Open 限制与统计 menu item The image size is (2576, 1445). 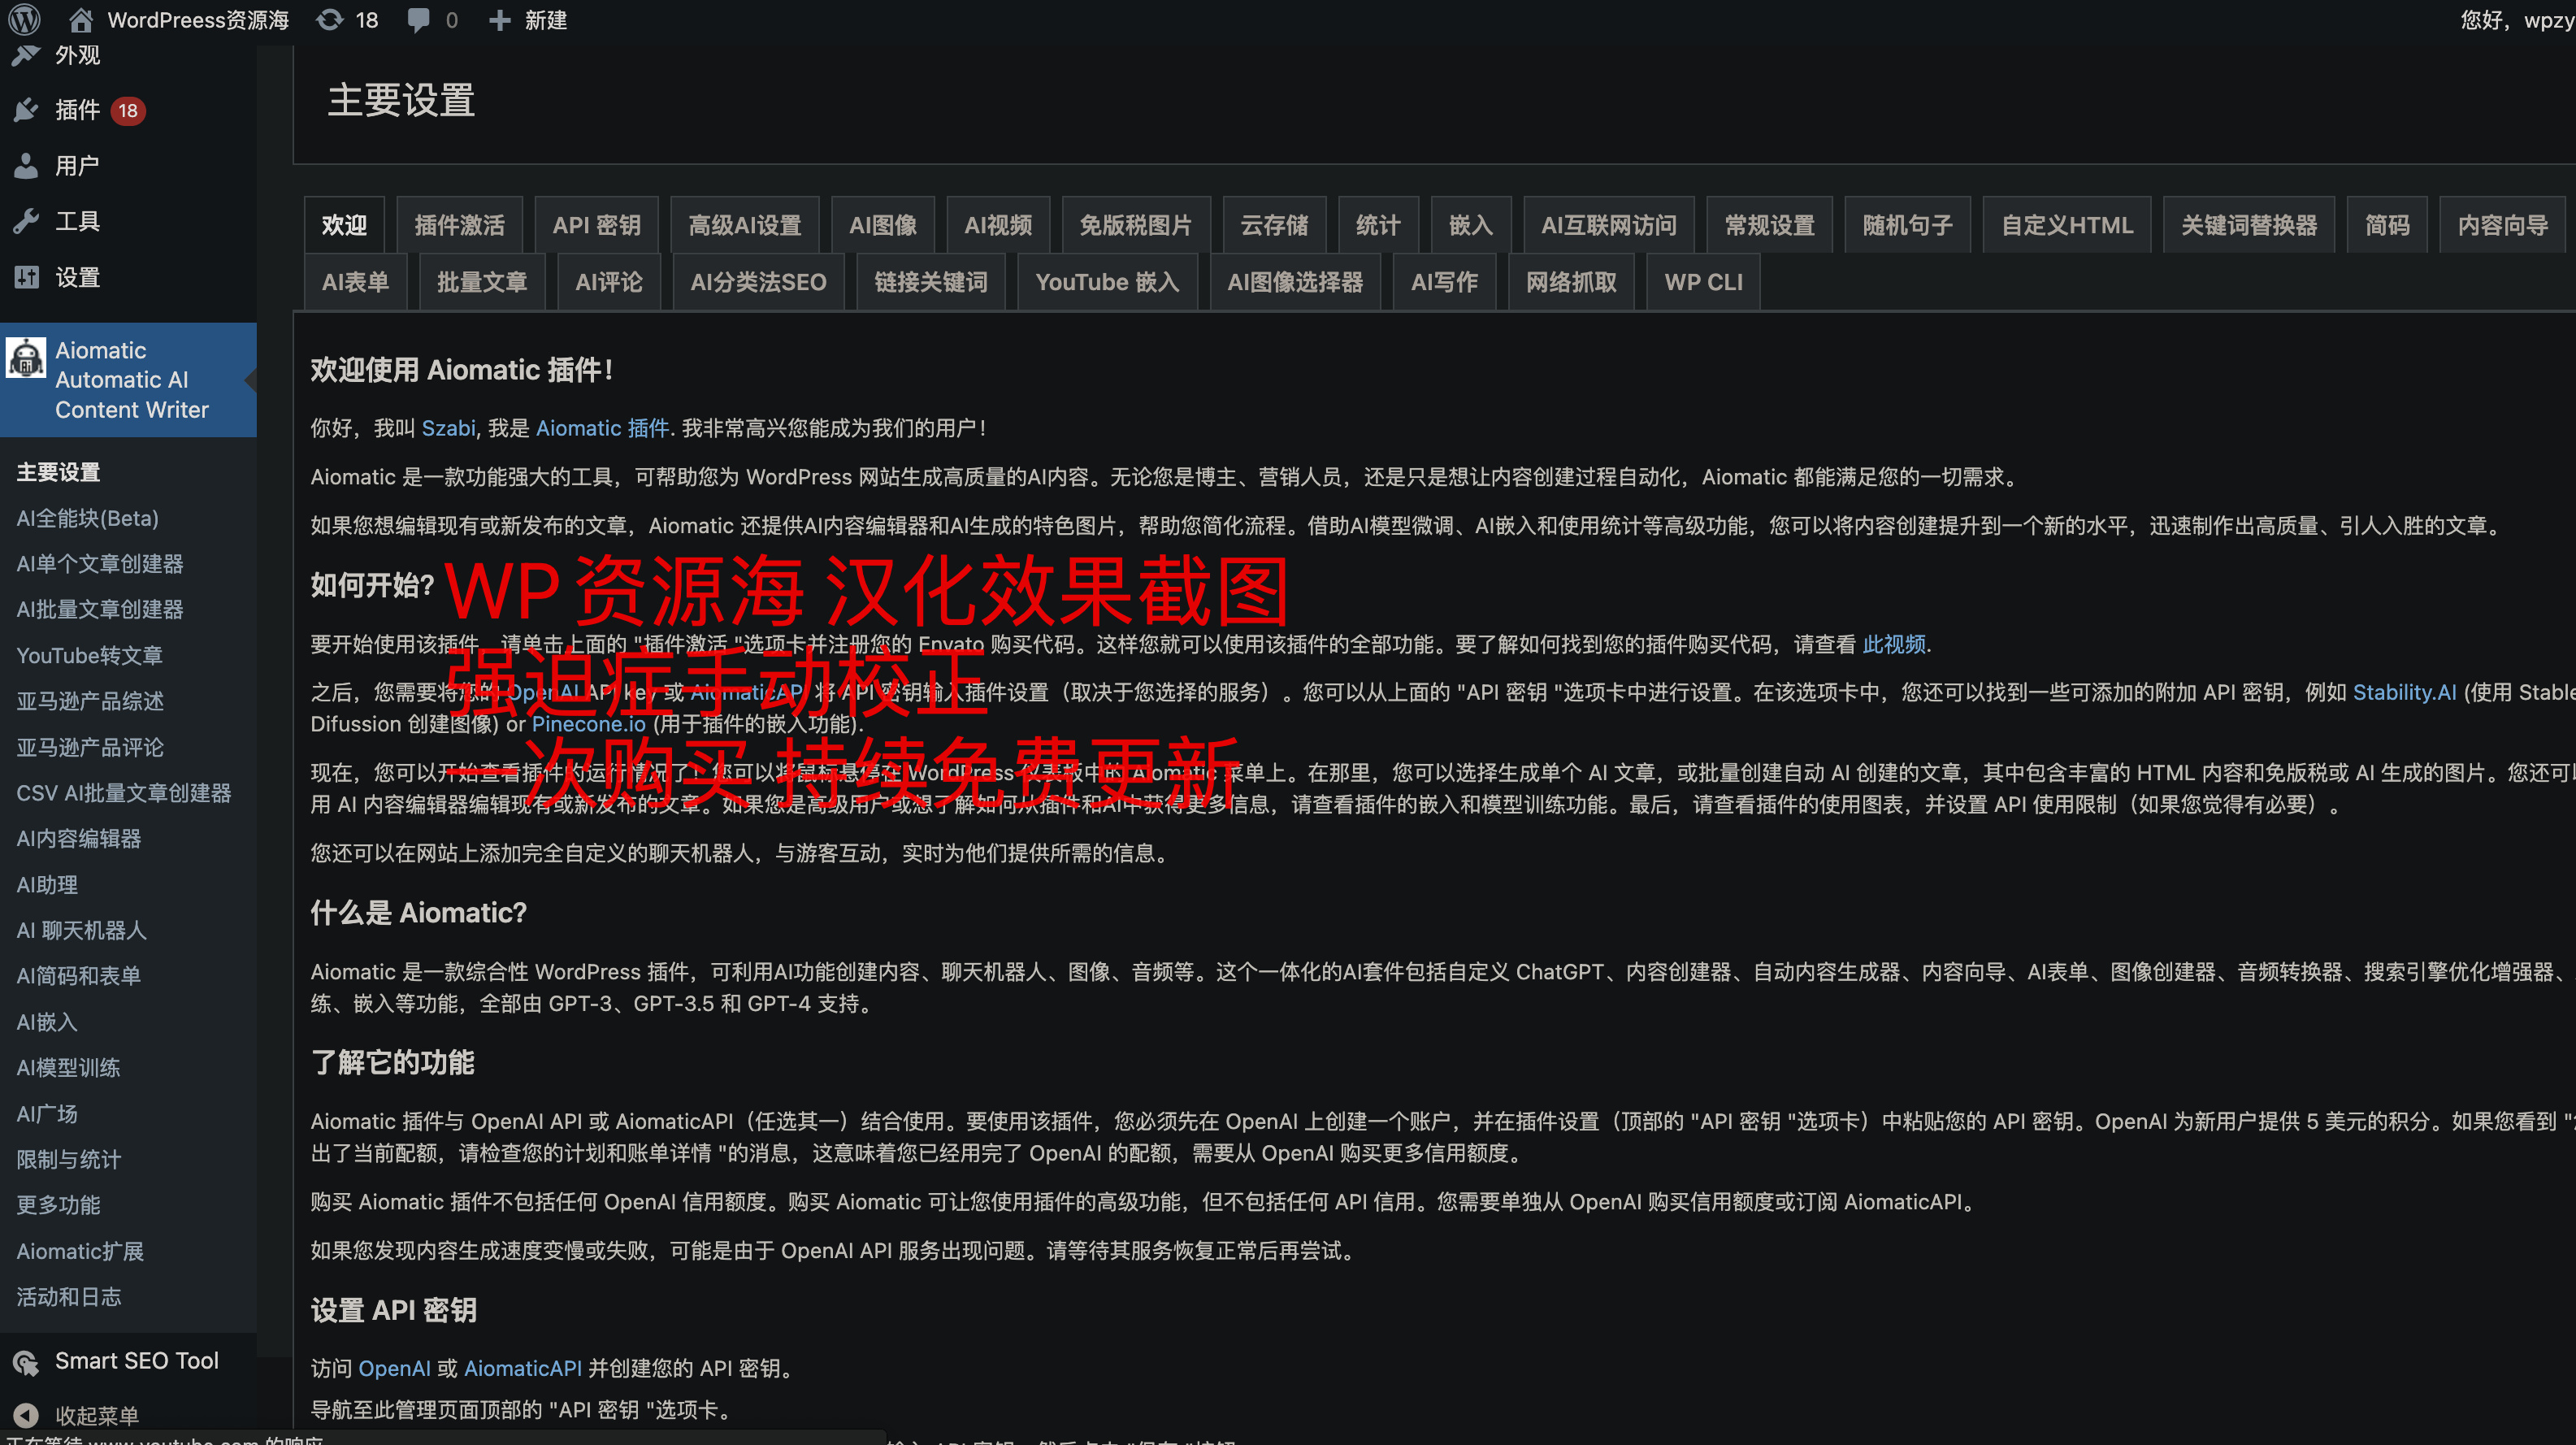(x=68, y=1159)
